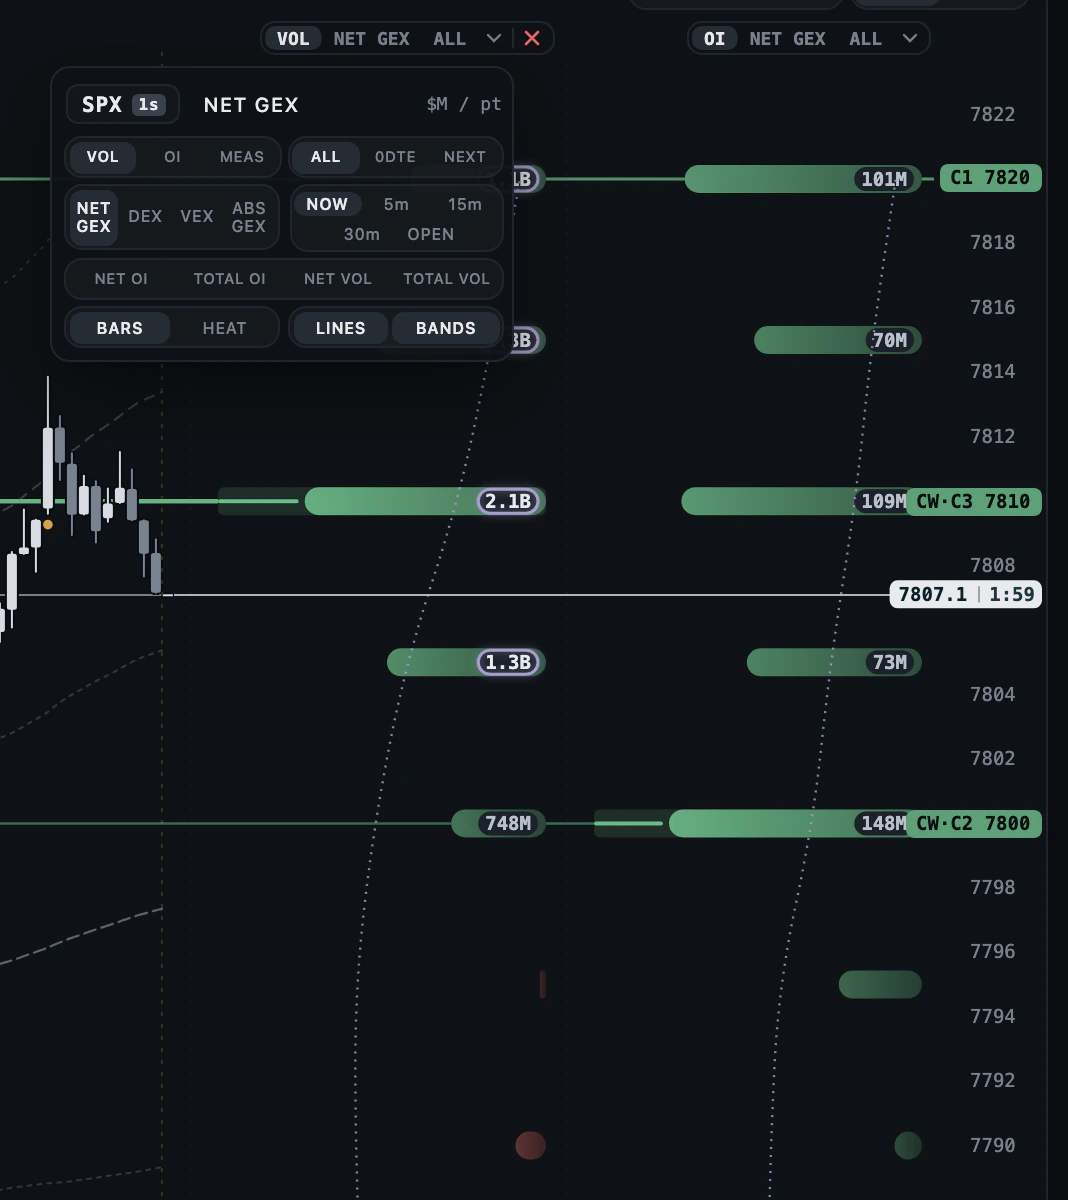The height and width of the screenshot is (1200, 1068).
Task: Click the 109M open interest bar
Action: [800, 501]
